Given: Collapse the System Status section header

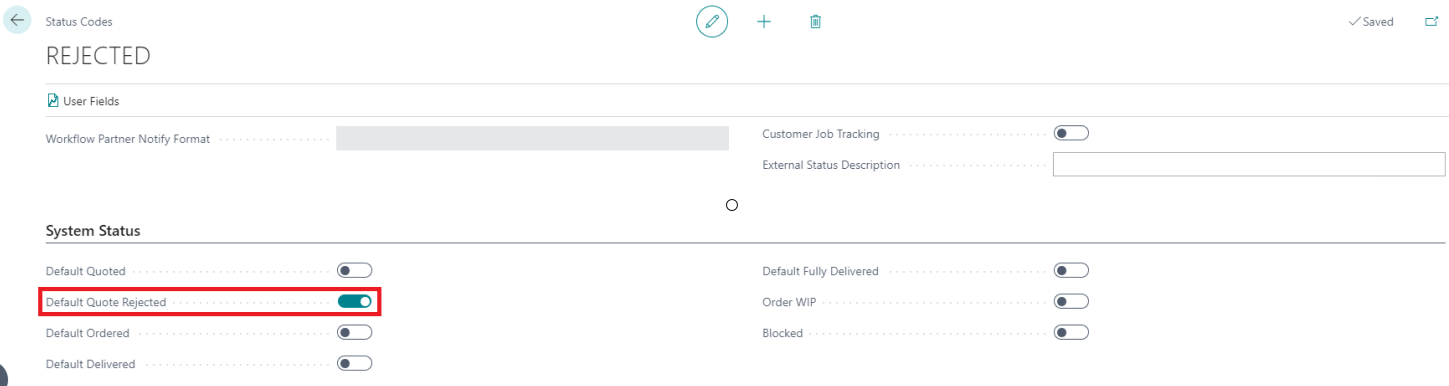Looking at the screenshot, I should point(93,231).
